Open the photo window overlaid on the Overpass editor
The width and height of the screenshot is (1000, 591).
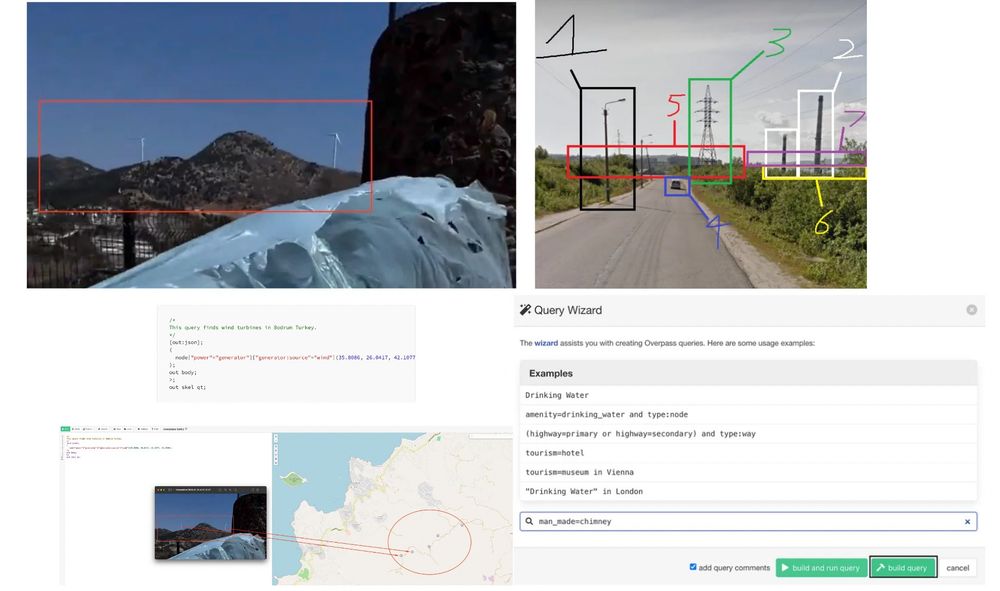(x=210, y=523)
